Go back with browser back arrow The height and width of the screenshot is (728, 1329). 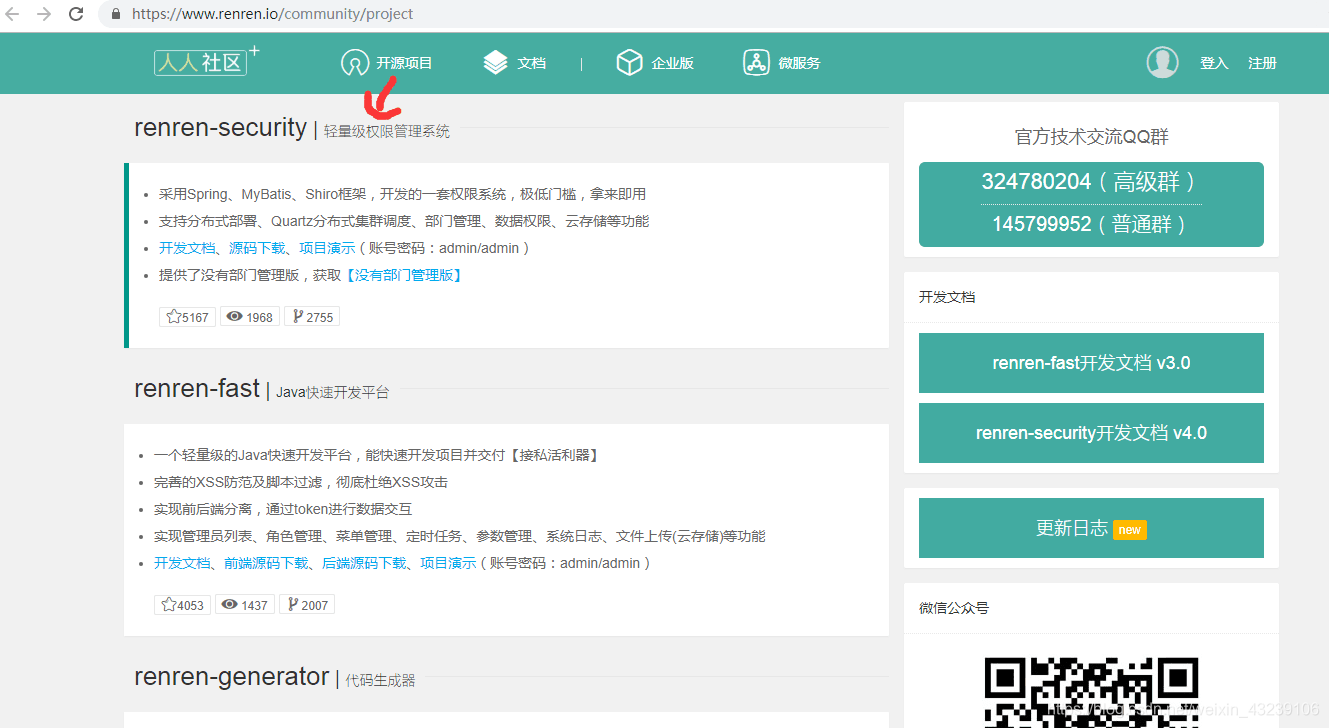pos(12,14)
